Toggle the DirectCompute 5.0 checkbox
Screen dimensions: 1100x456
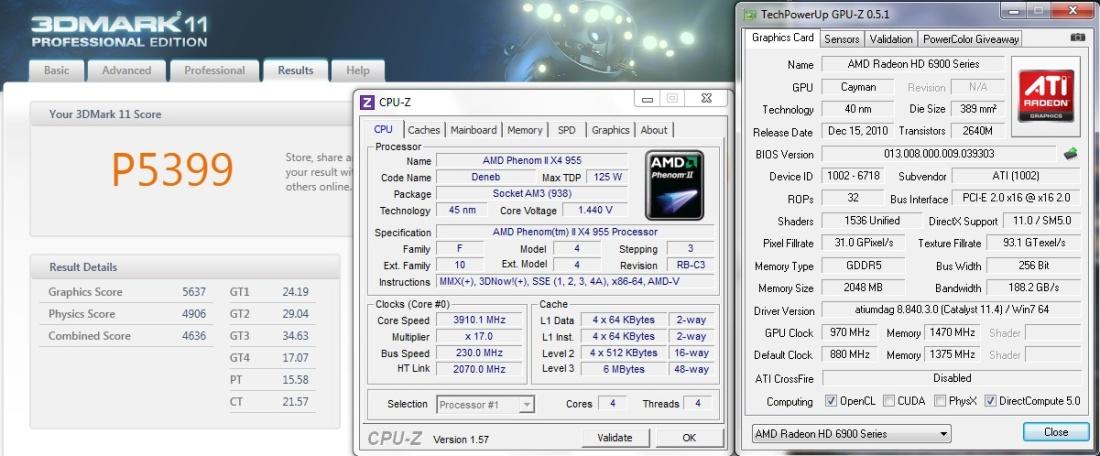991,401
